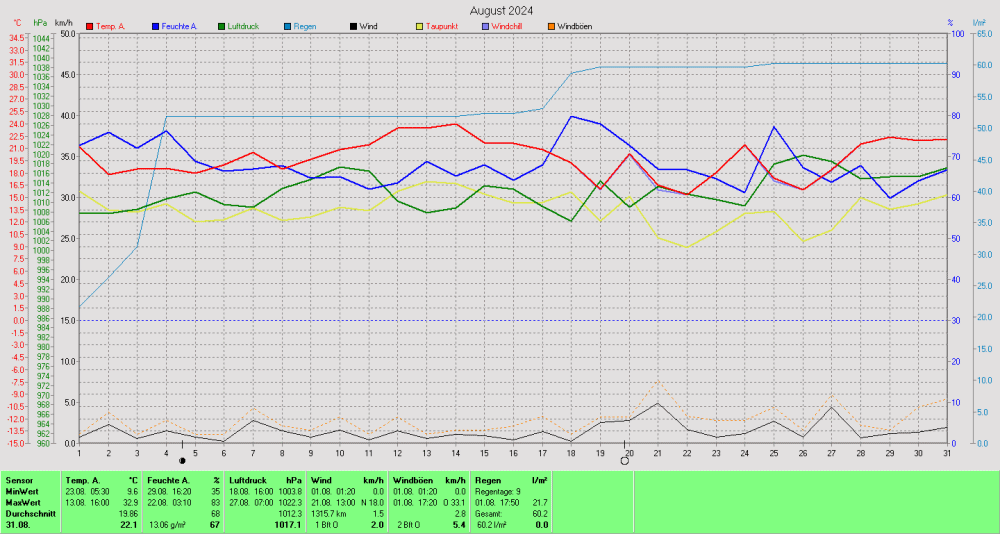Click the orange Windböen legend square
The width and height of the screenshot is (1000, 534).
click(x=549, y=26)
